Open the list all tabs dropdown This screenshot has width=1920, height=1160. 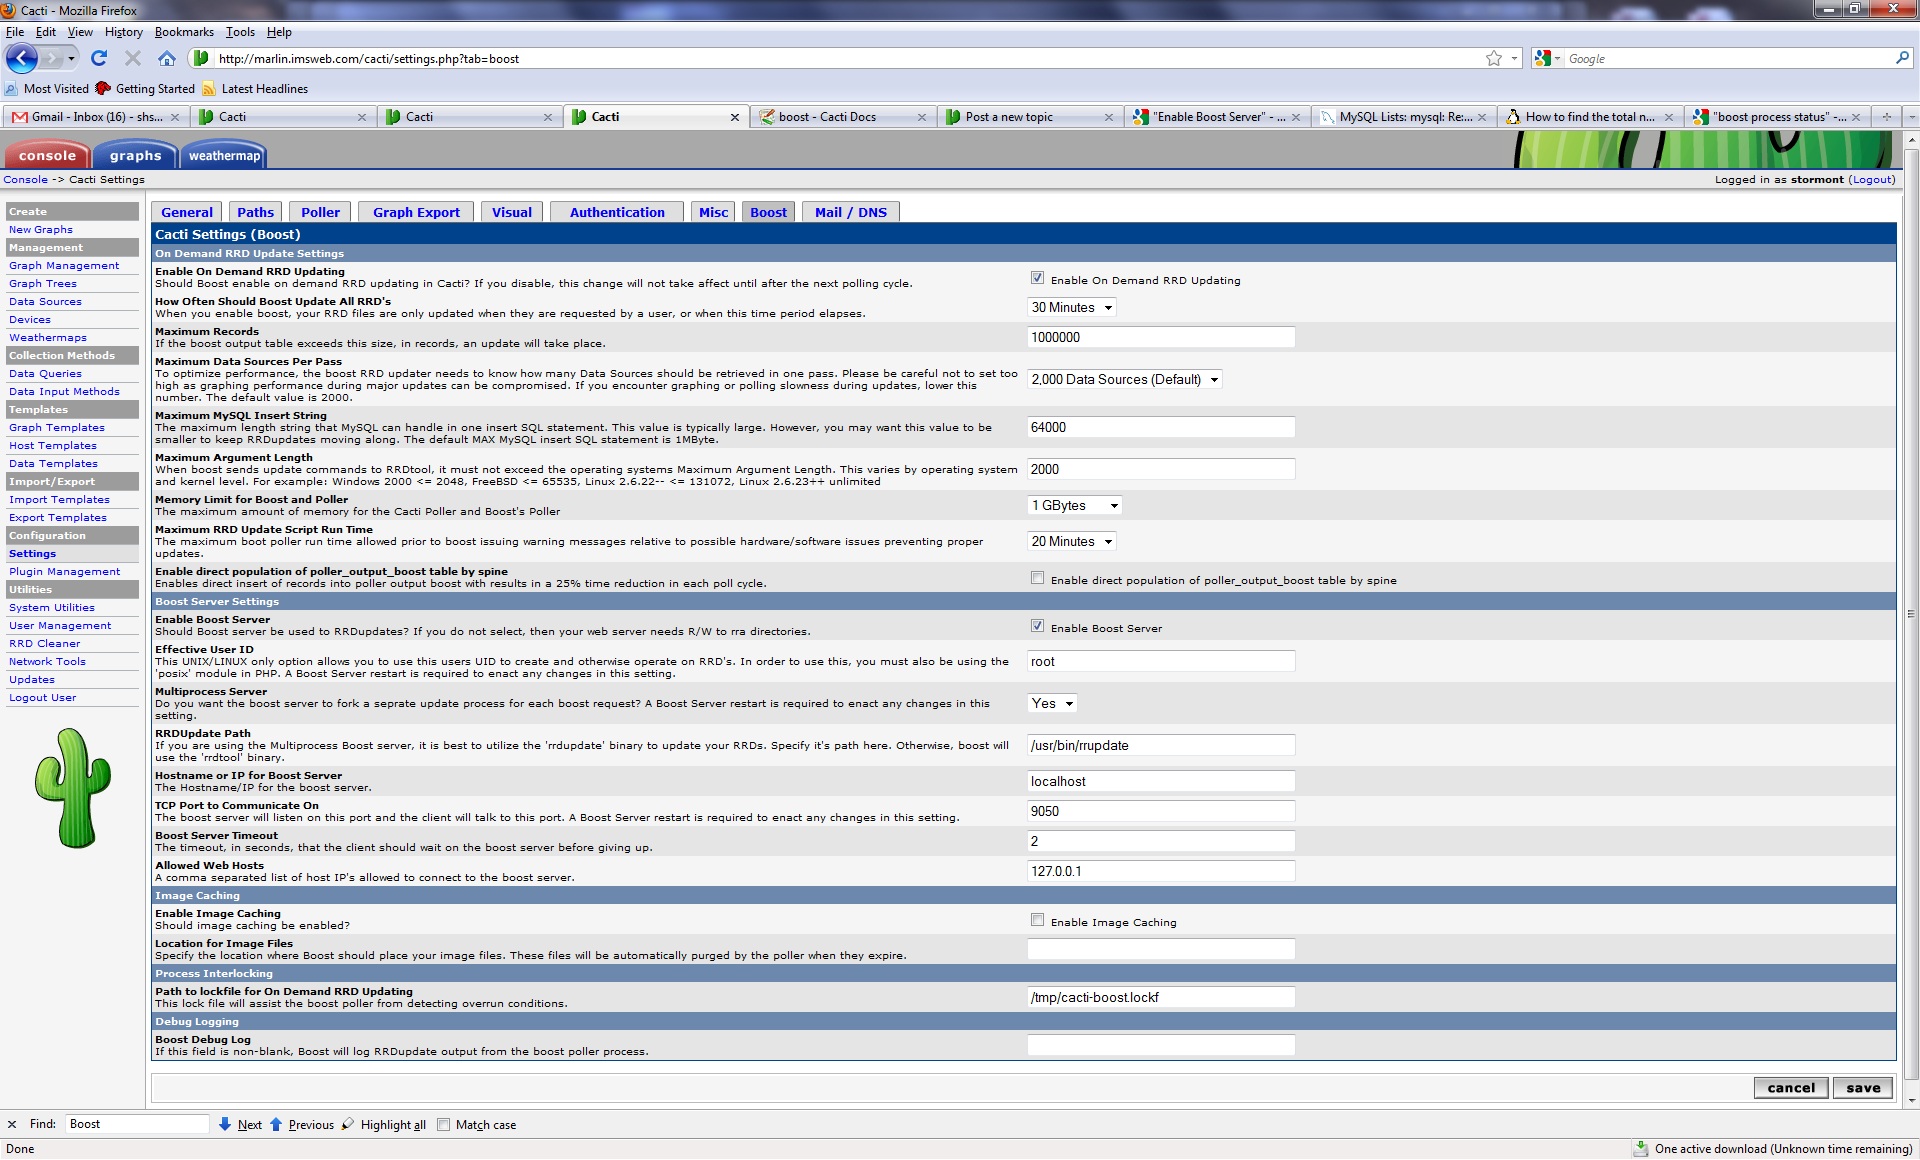[1910, 117]
